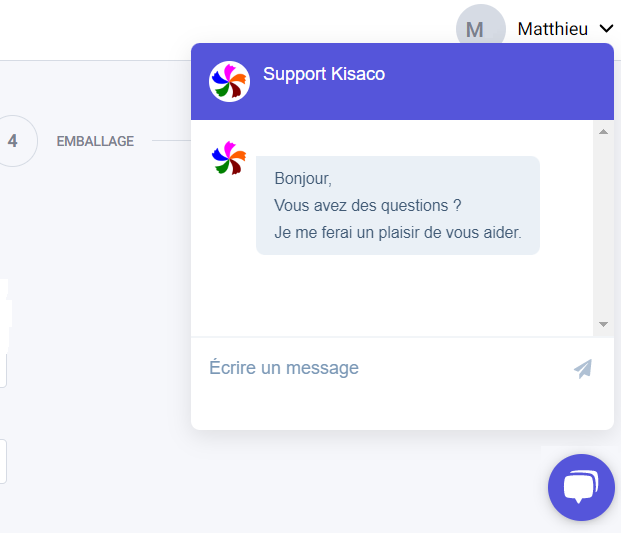The image size is (621, 533).
Task: Open the Matthieu account menu
Action: click(x=552, y=29)
